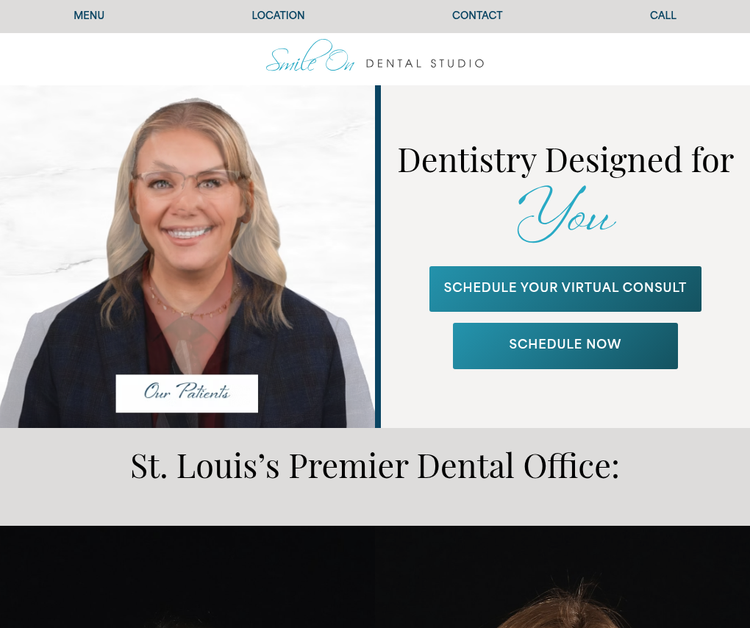Click the dark photo below the heading

click(x=375, y=577)
